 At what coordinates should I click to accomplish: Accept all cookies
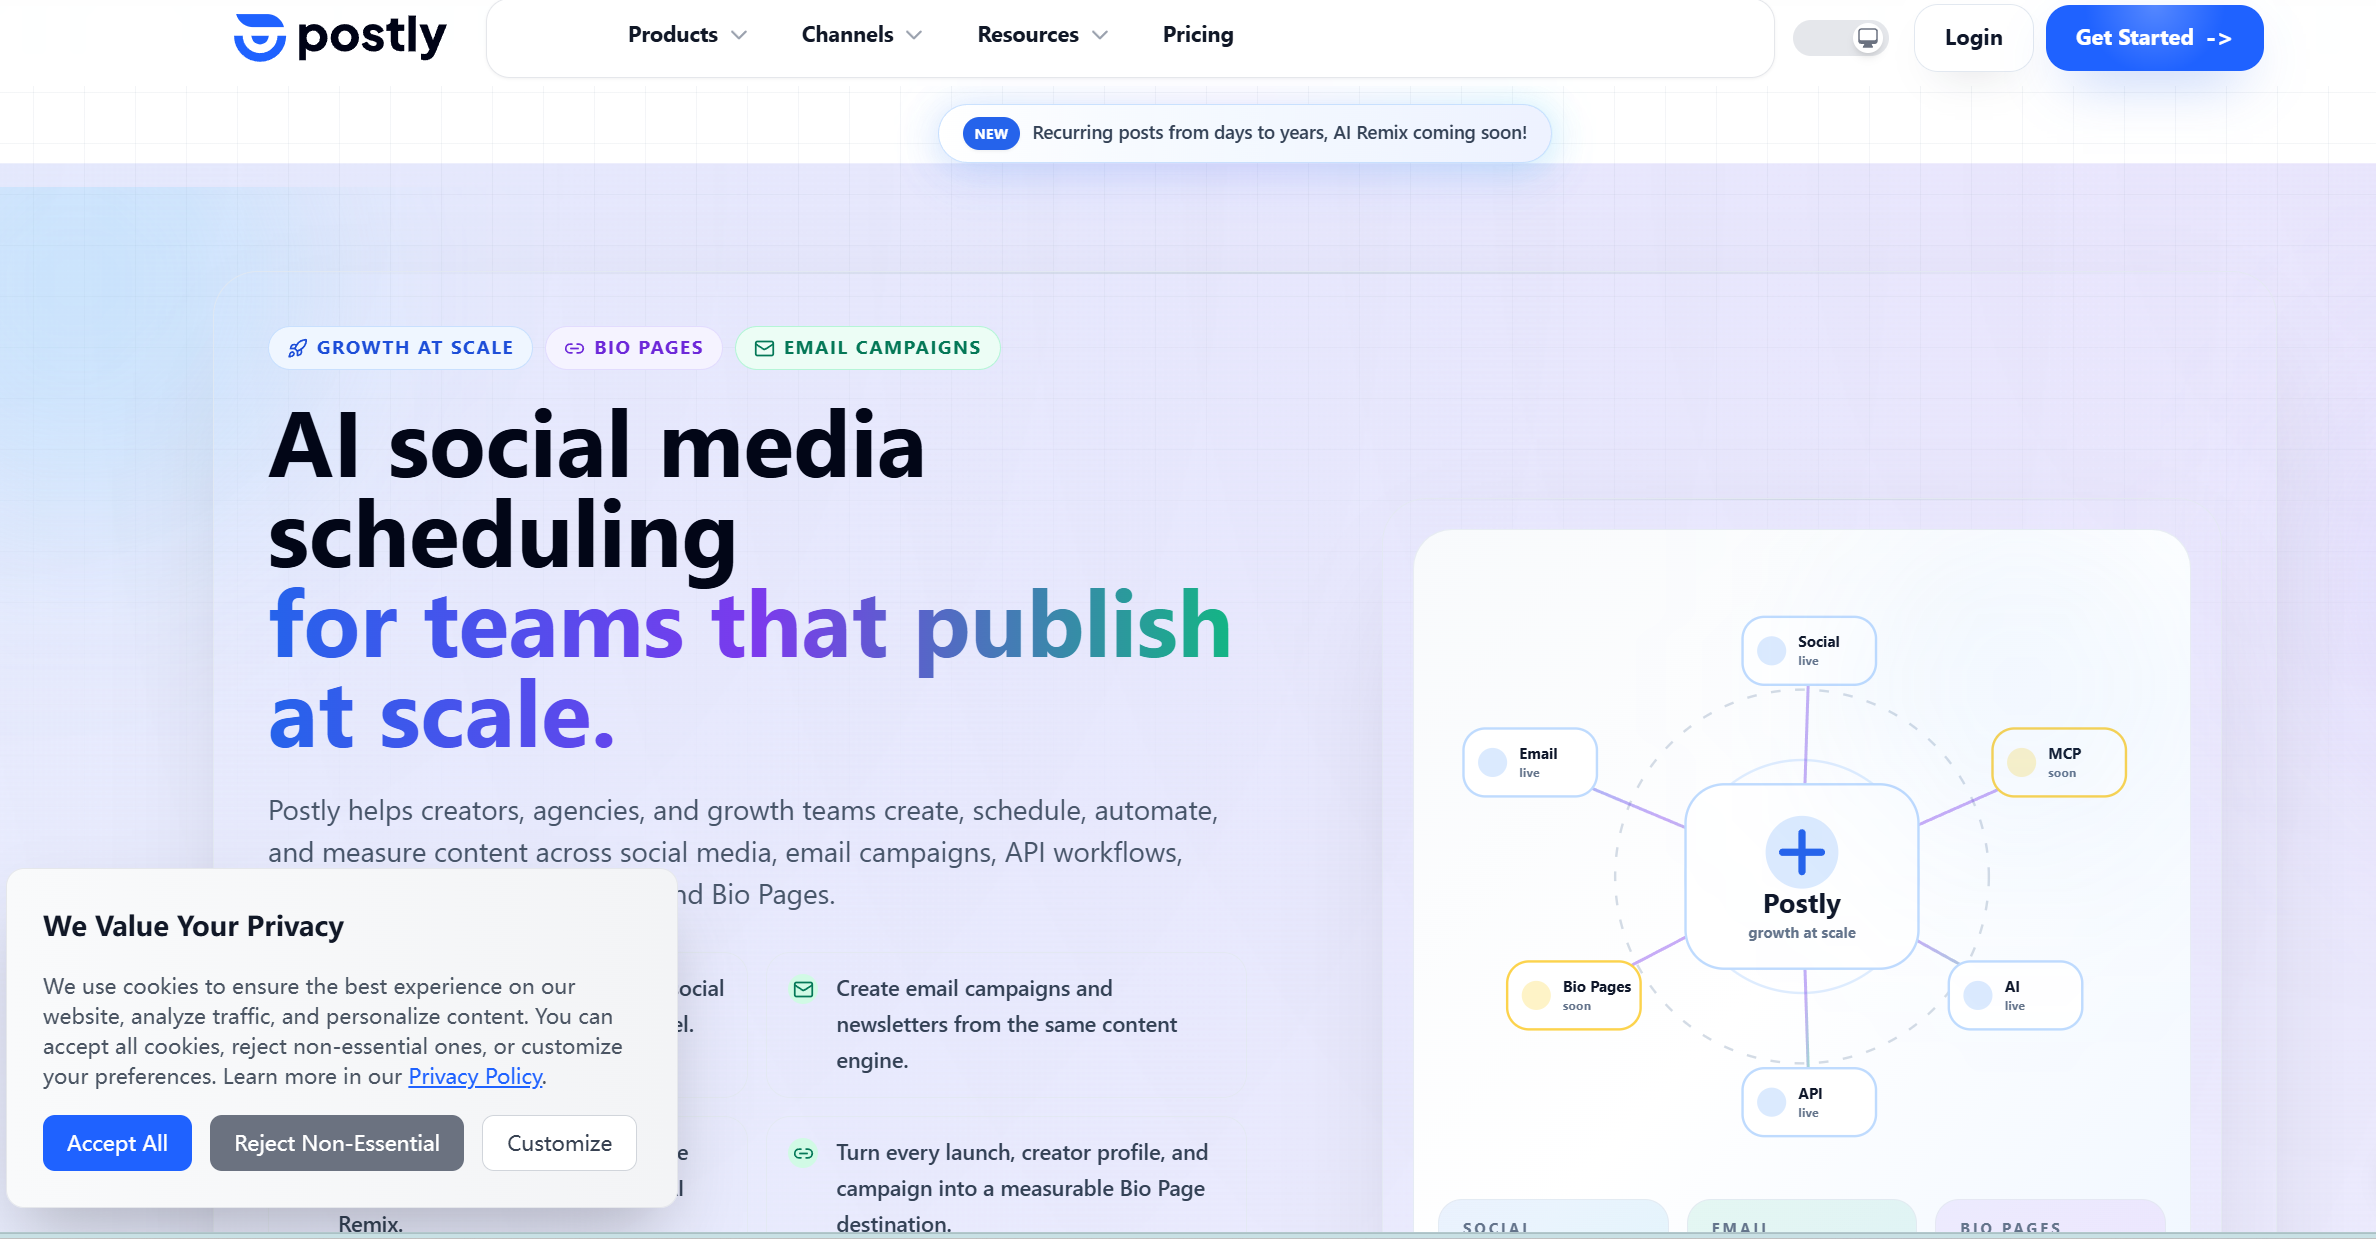pos(117,1143)
